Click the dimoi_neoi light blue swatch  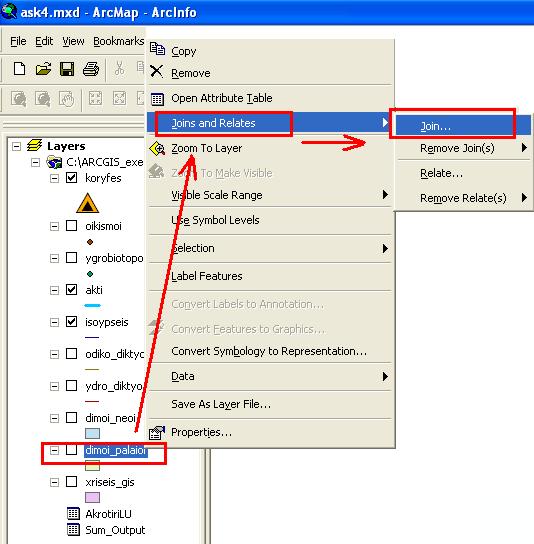(x=92, y=433)
